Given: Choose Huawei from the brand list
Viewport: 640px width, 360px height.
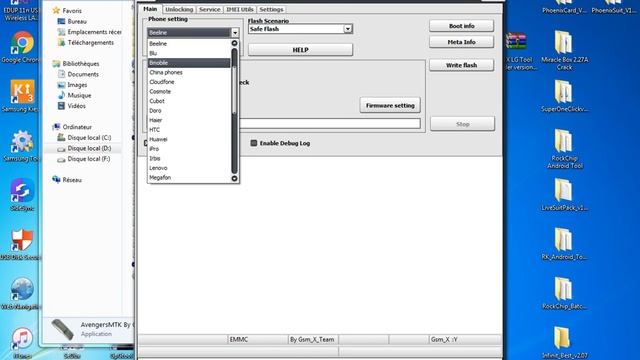Looking at the screenshot, I should pos(189,140).
